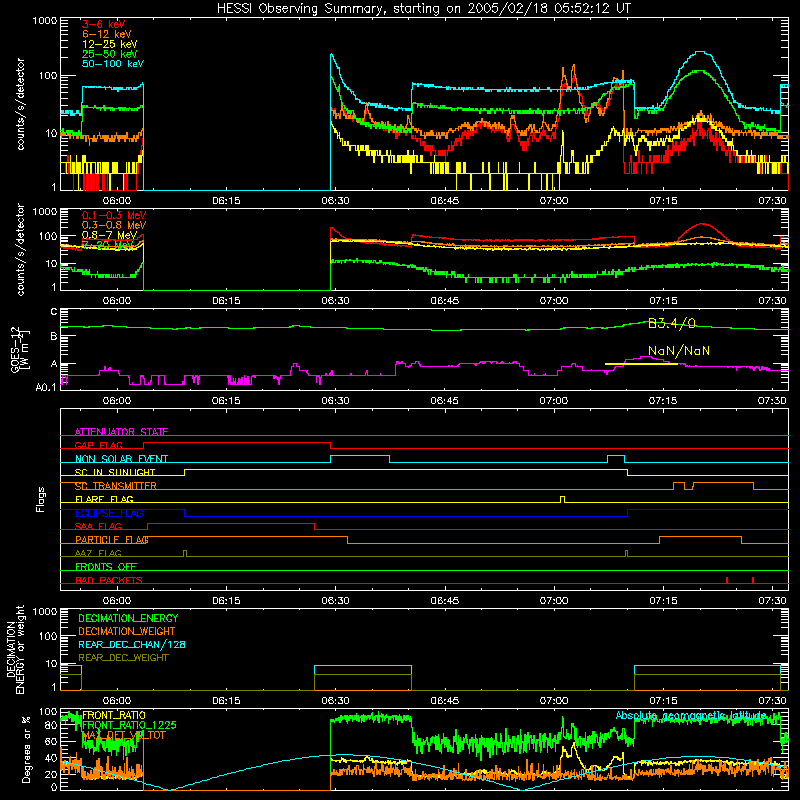Viewport: 800px width, 800px height.
Task: Click the cyan 50-100 keV peak near 07:20
Action: (701, 52)
